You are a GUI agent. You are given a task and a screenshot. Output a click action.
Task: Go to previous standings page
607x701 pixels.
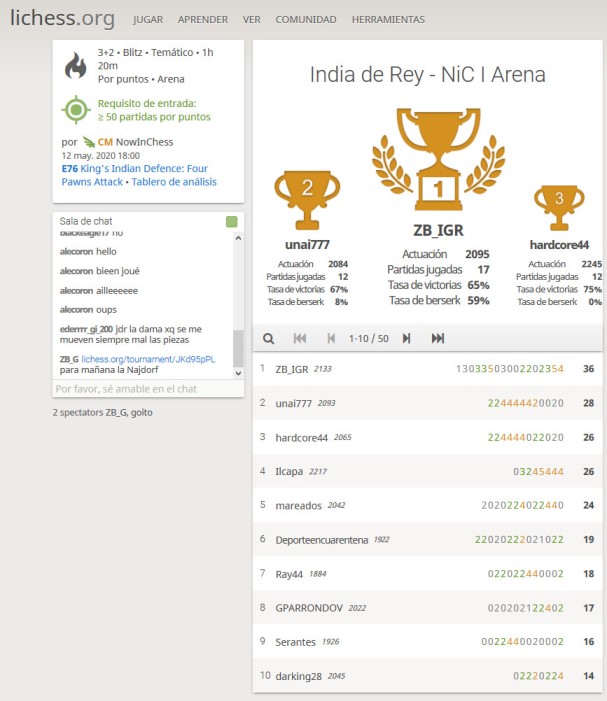(x=331, y=339)
